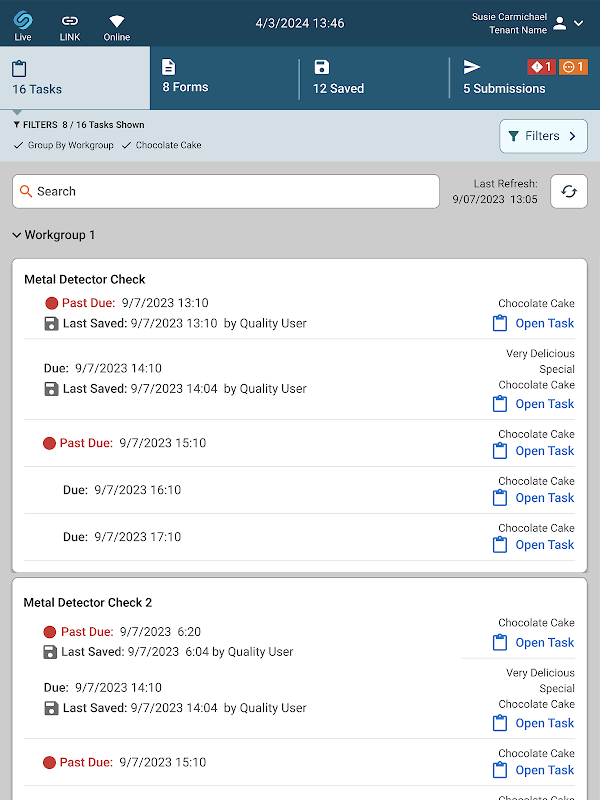Screen dimensions: 600x800
Task: Click save icon beside Last Saved 14:04 in Metal Detector Check 2
Action: point(52,708)
